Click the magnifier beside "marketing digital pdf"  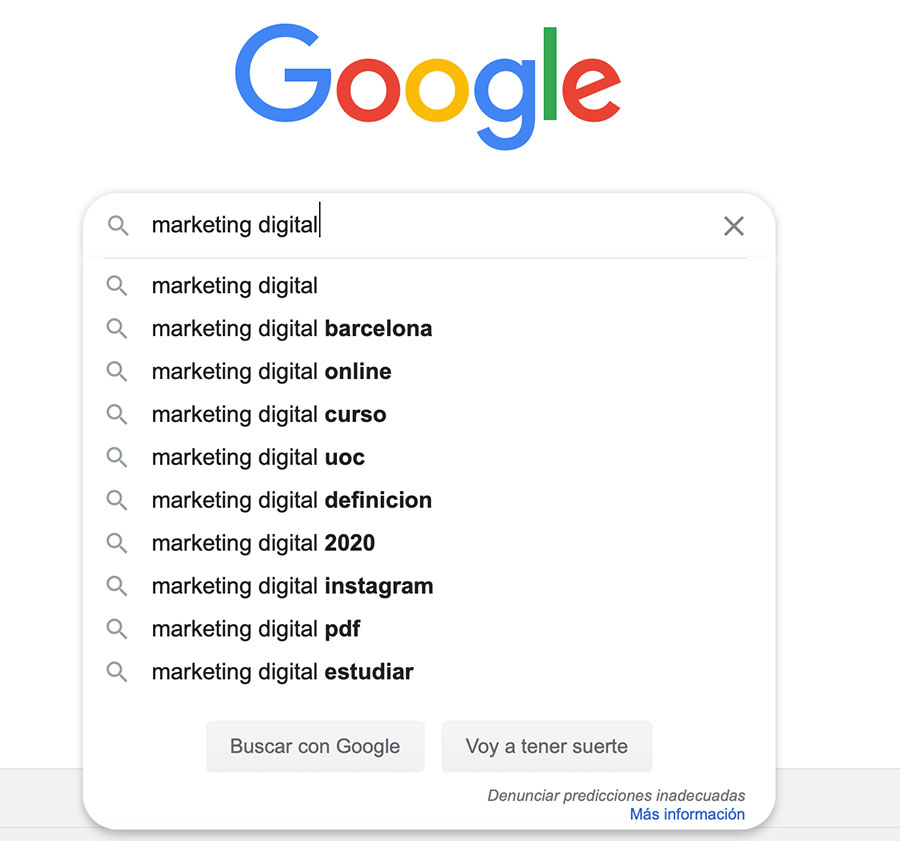(117, 629)
